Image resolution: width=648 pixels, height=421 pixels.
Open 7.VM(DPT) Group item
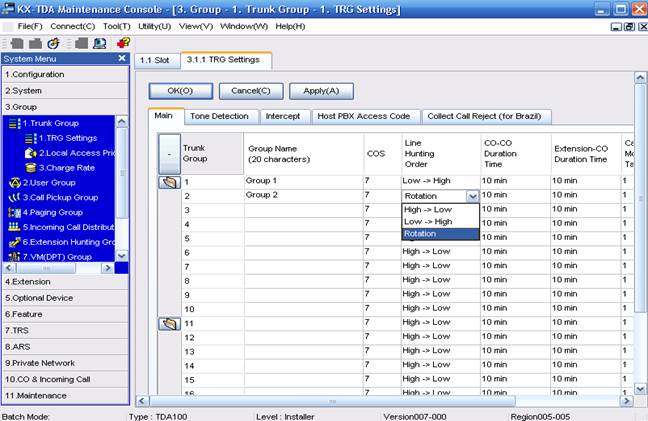point(50,257)
